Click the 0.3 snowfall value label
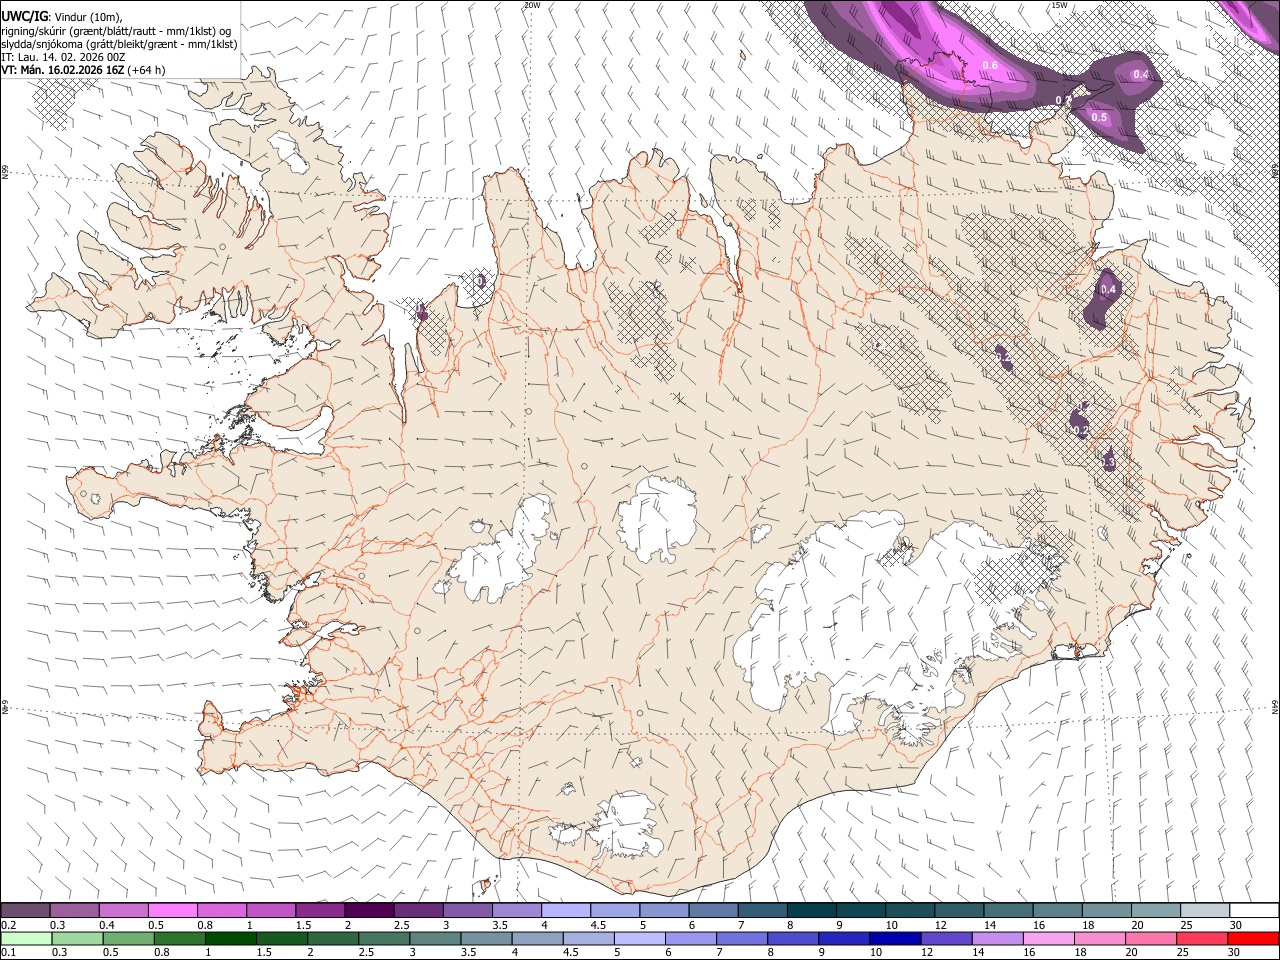Screen dimensions: 1280x960 (1108, 461)
